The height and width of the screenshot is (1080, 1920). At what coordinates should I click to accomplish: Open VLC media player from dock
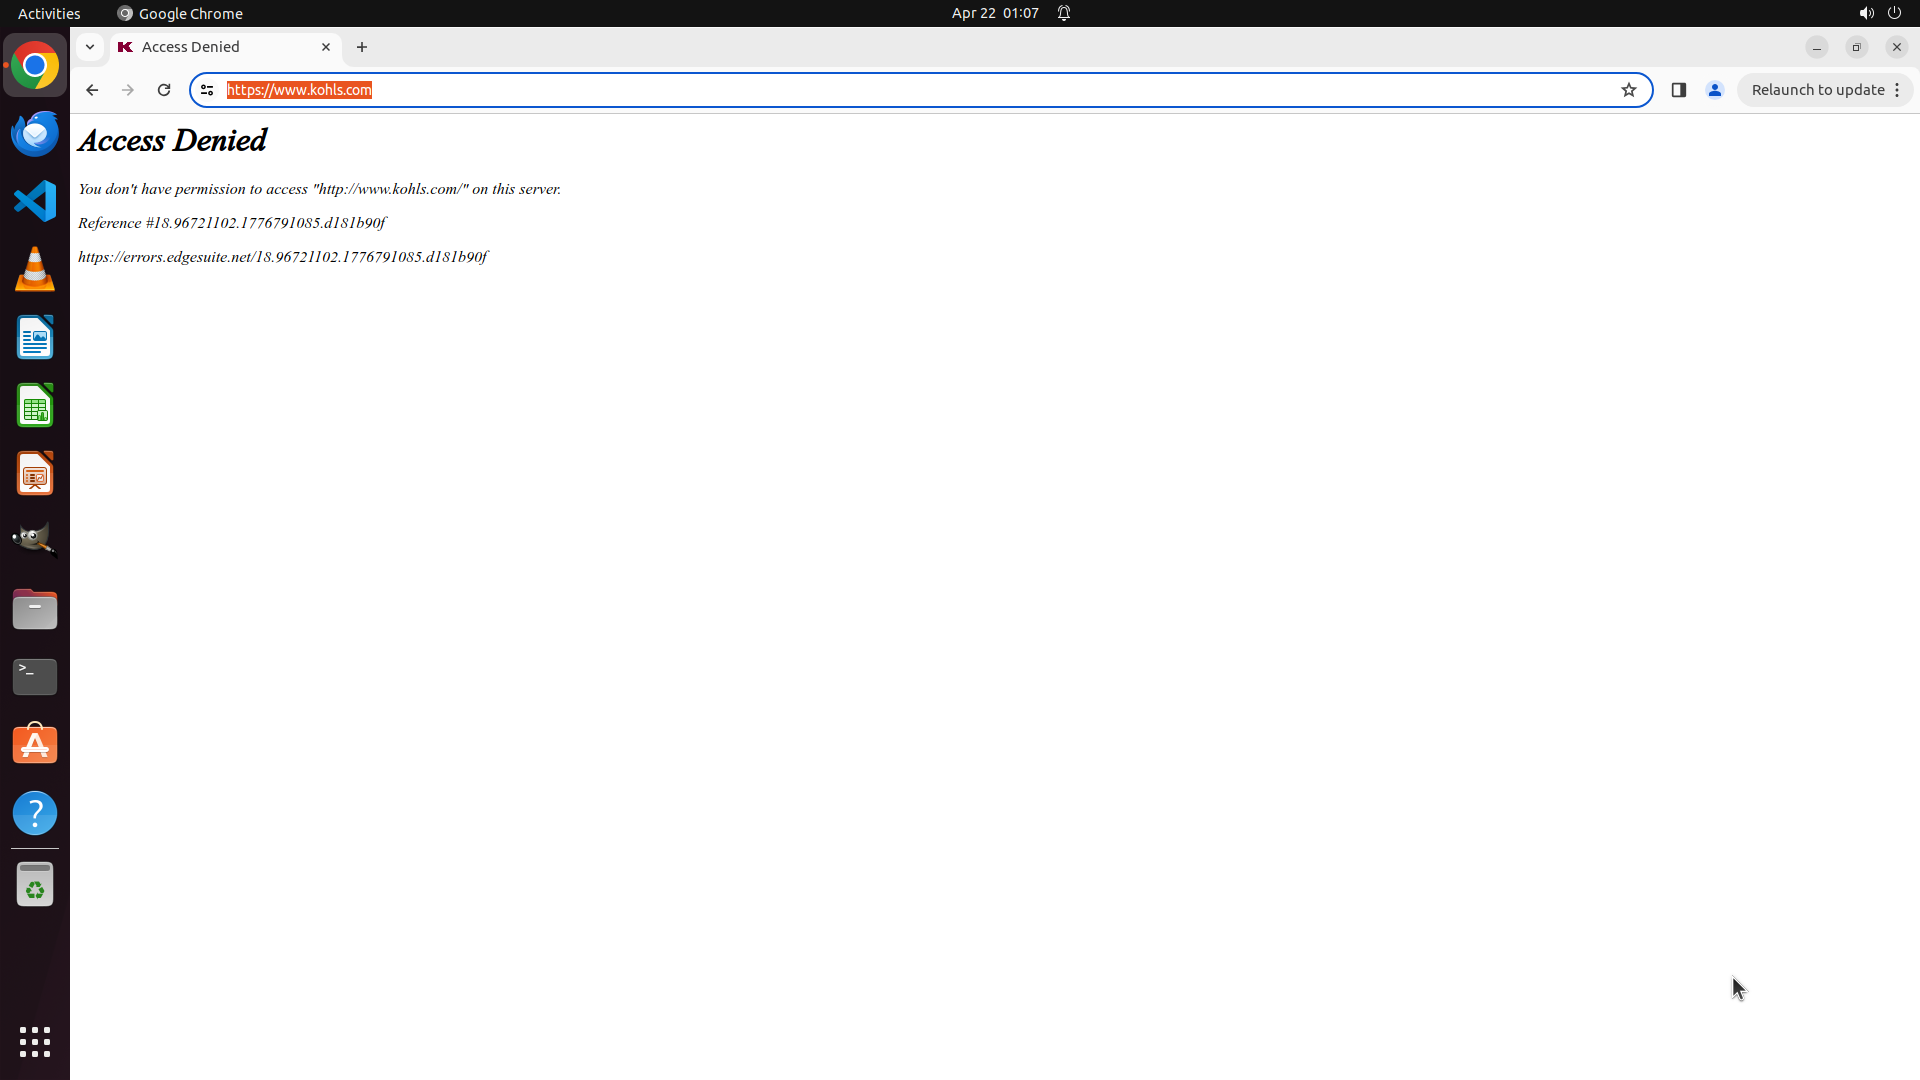click(x=35, y=270)
